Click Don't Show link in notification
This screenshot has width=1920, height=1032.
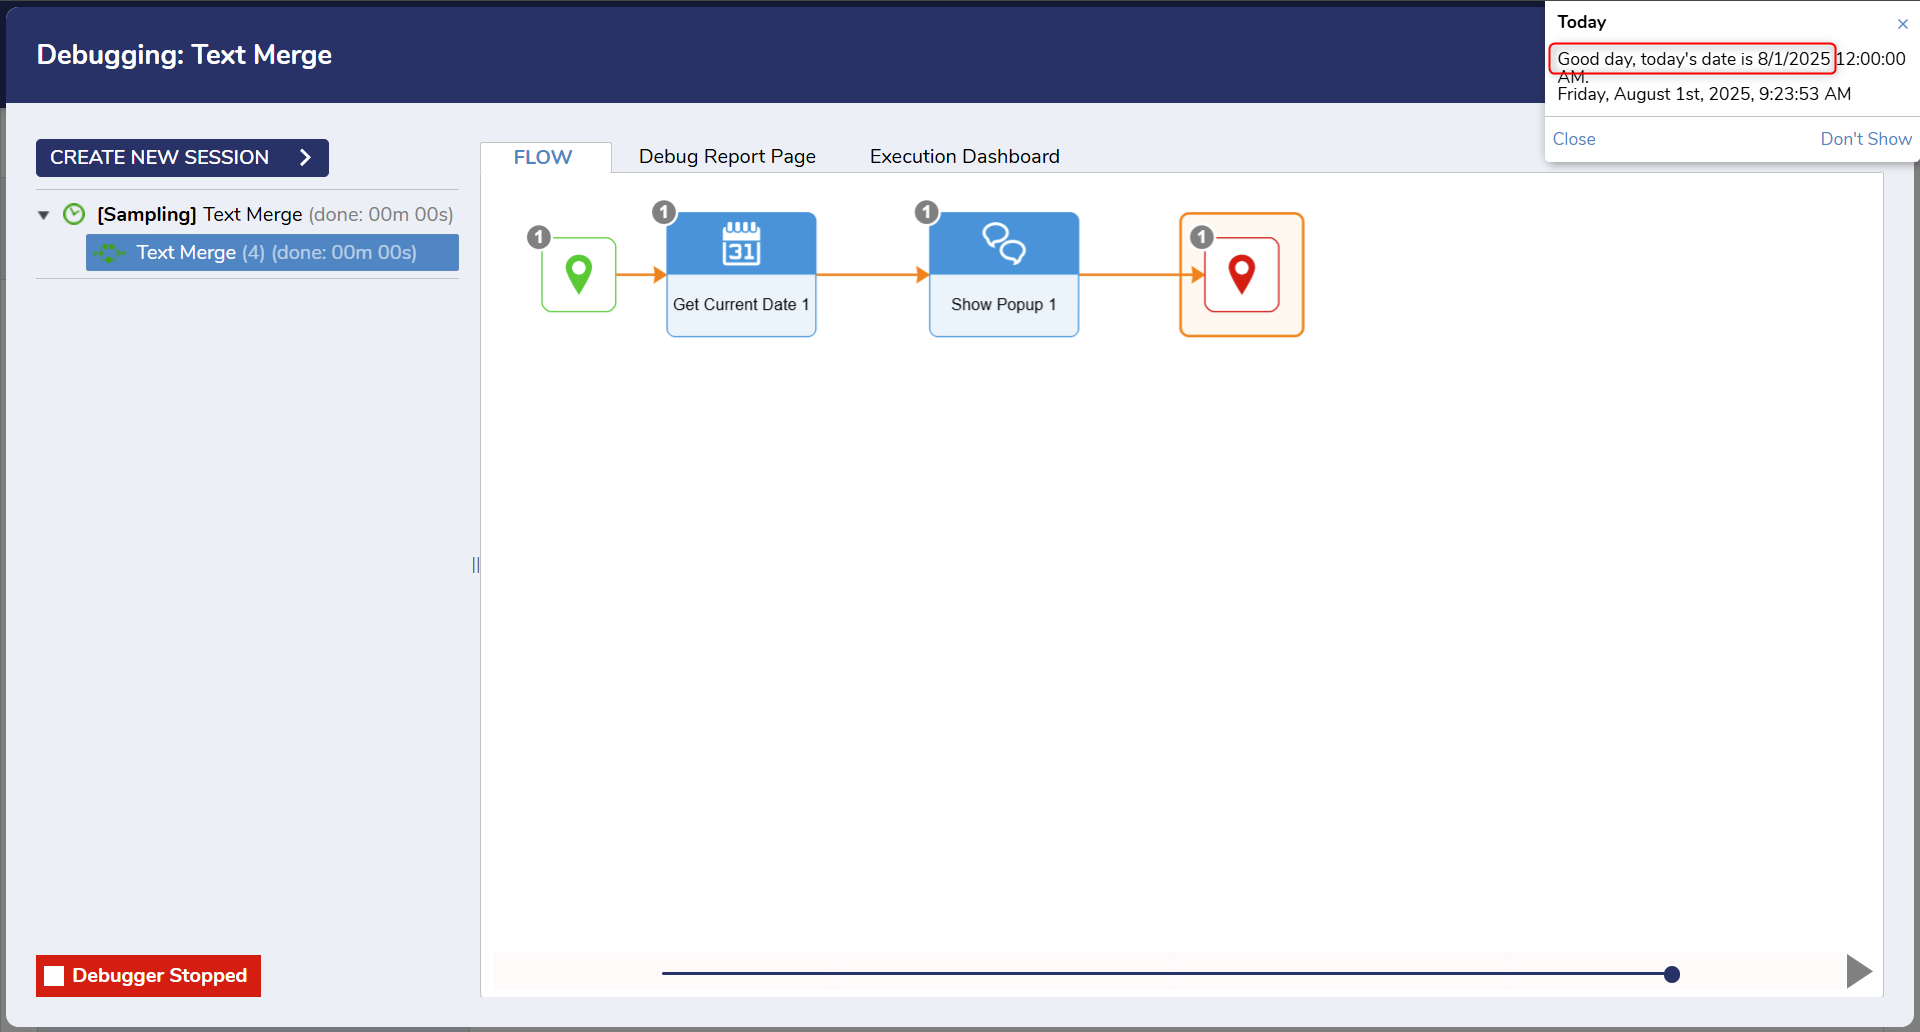[1866, 139]
